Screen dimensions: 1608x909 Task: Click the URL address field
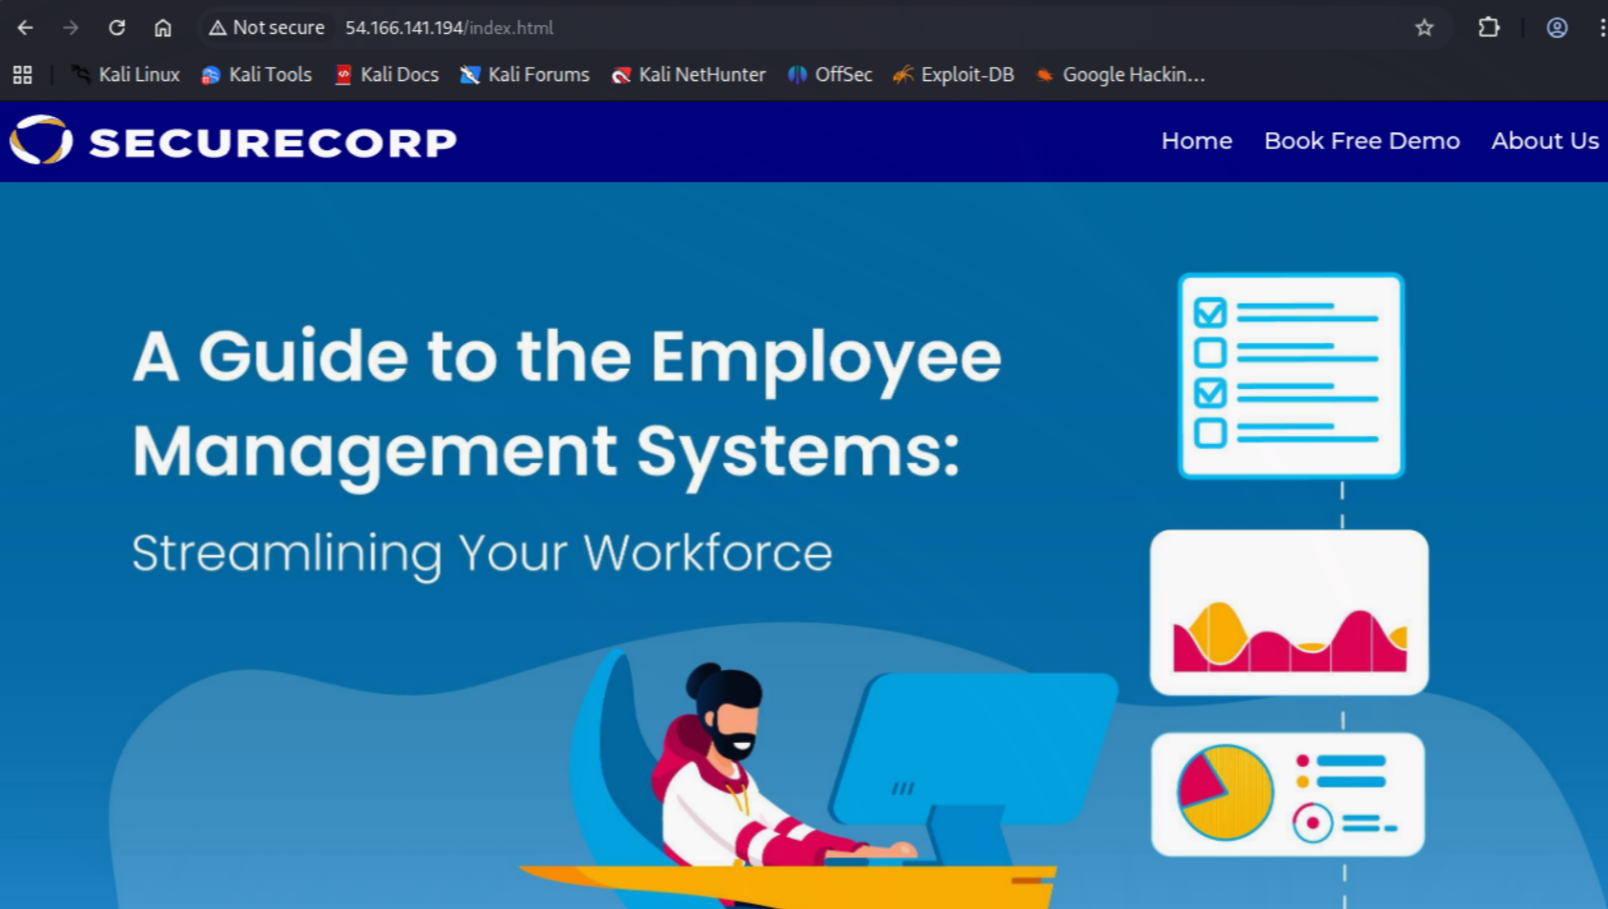[x=700, y=28]
